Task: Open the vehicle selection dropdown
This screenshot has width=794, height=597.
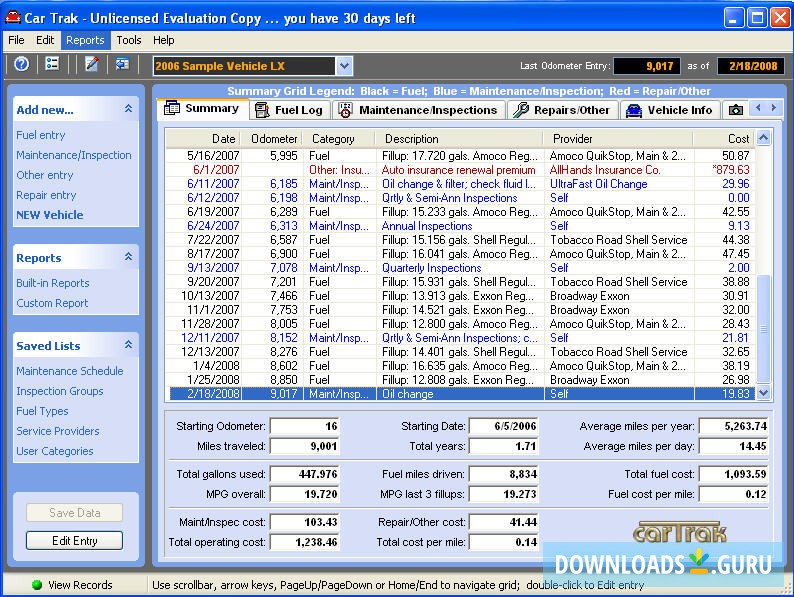Action: click(344, 66)
